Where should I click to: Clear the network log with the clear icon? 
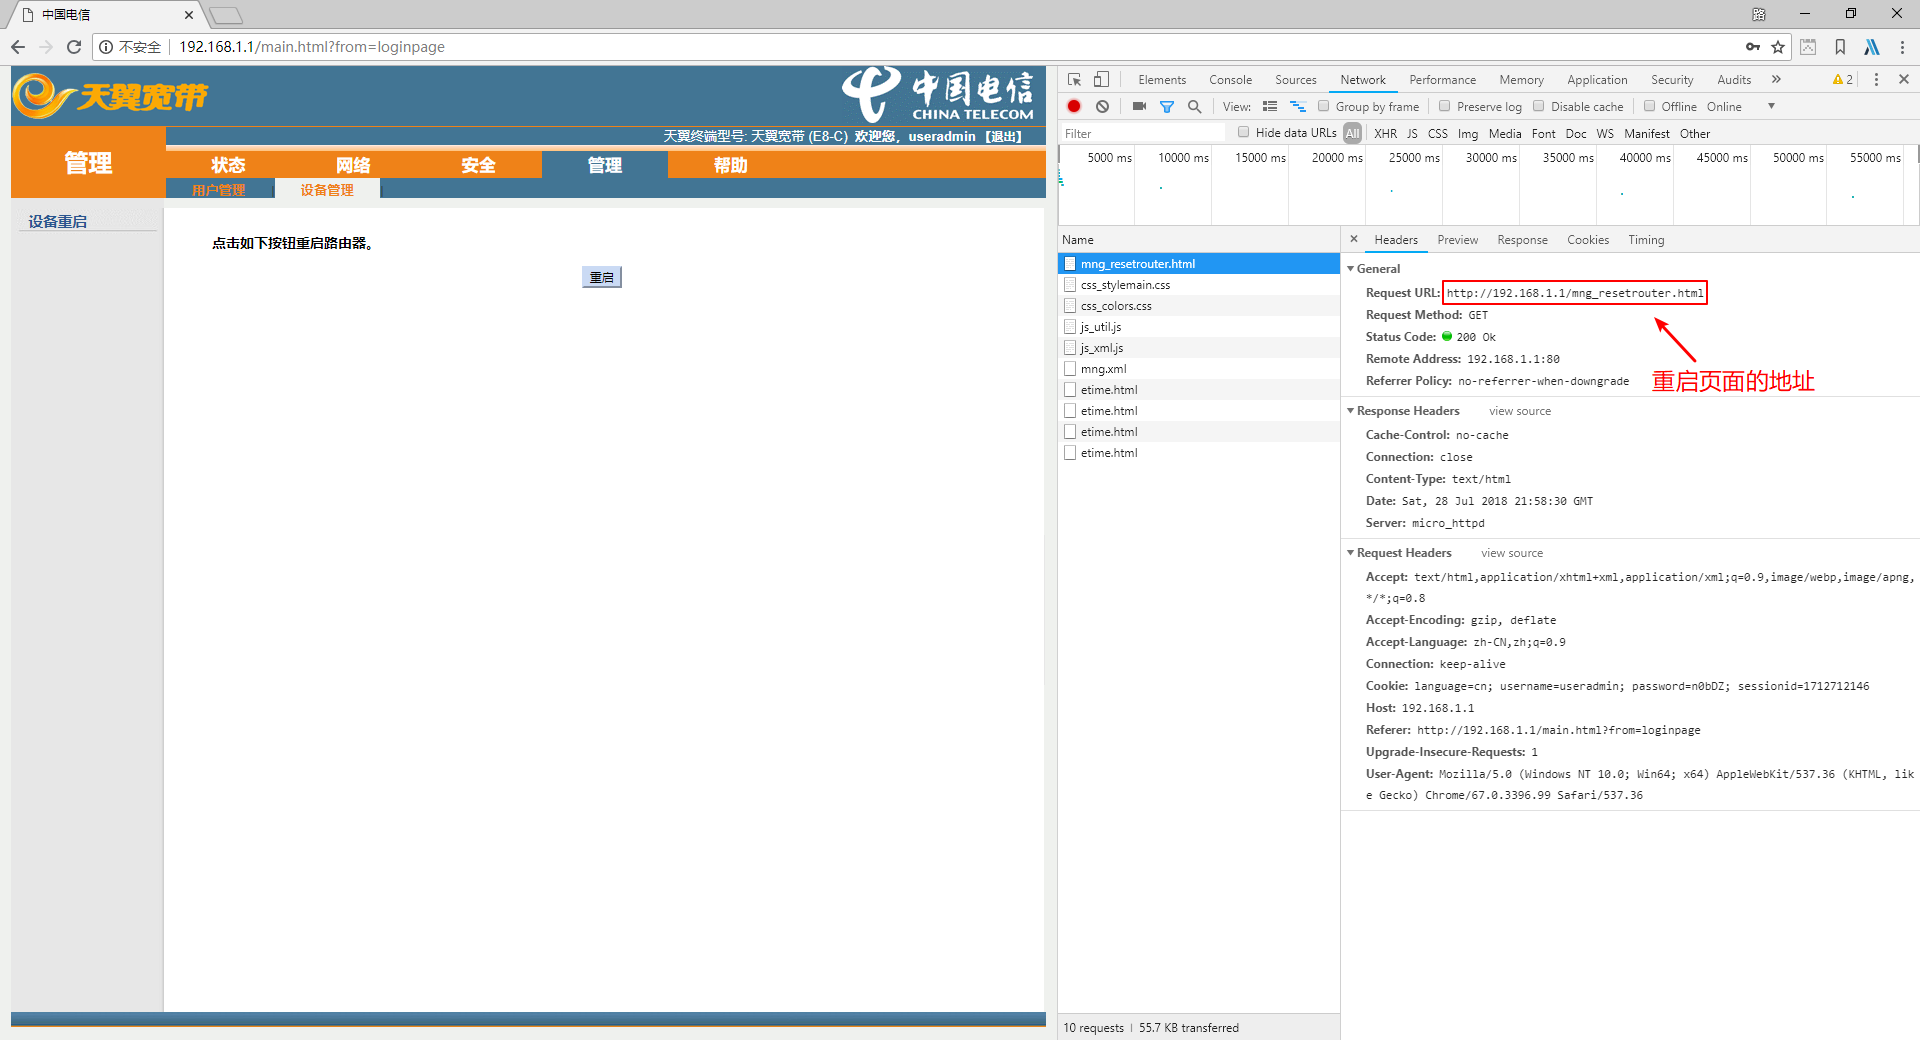[1102, 106]
